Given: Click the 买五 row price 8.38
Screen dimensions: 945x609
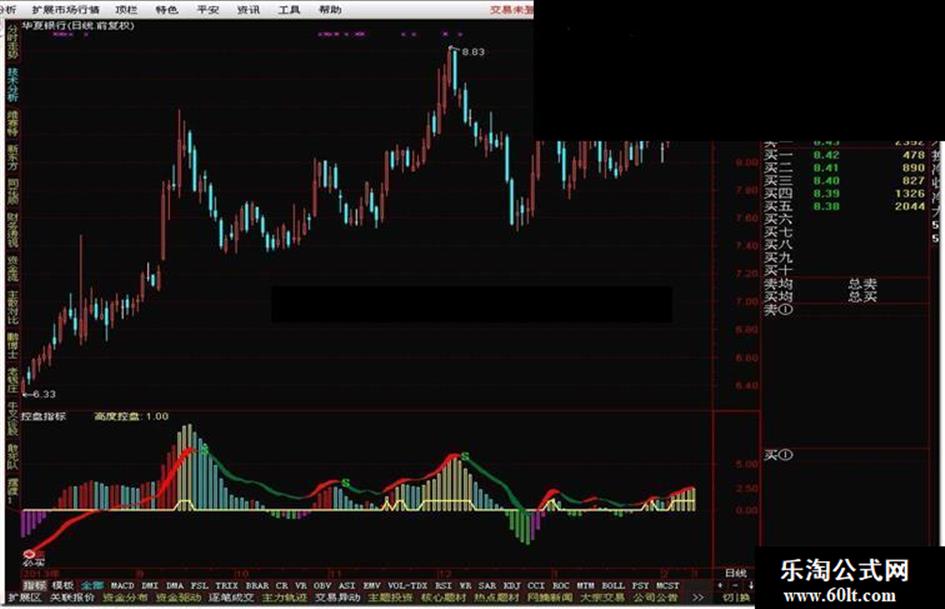Looking at the screenshot, I should tap(826, 206).
